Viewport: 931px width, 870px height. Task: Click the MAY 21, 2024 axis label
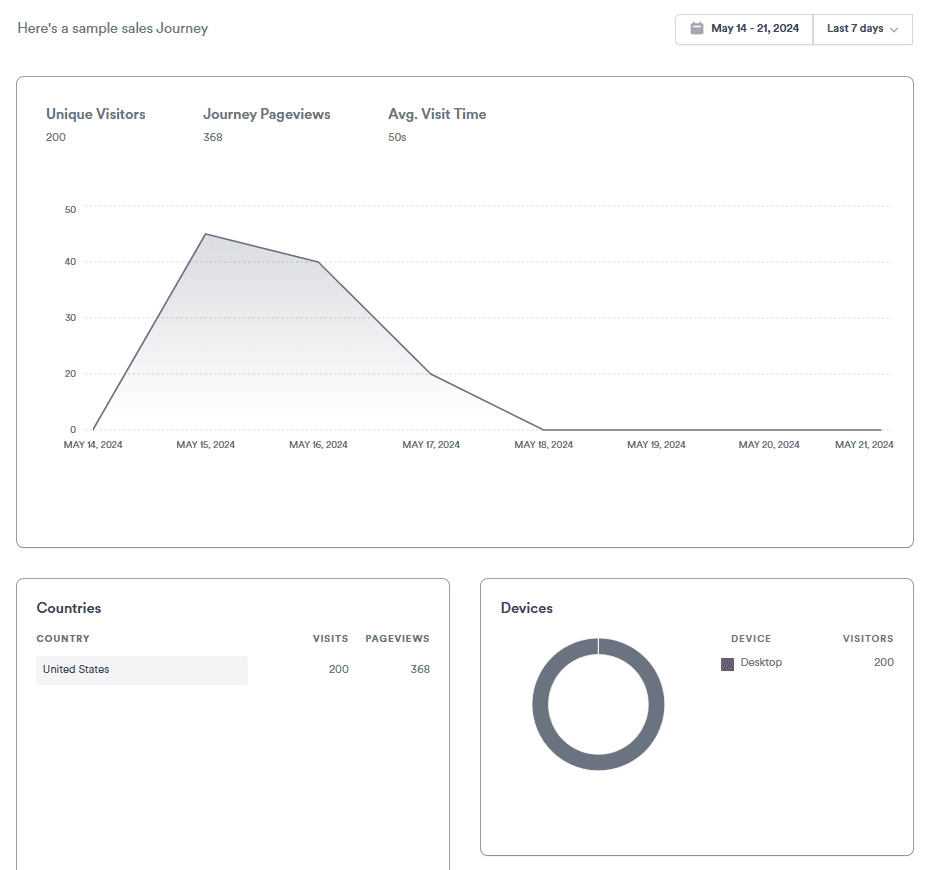coord(864,445)
